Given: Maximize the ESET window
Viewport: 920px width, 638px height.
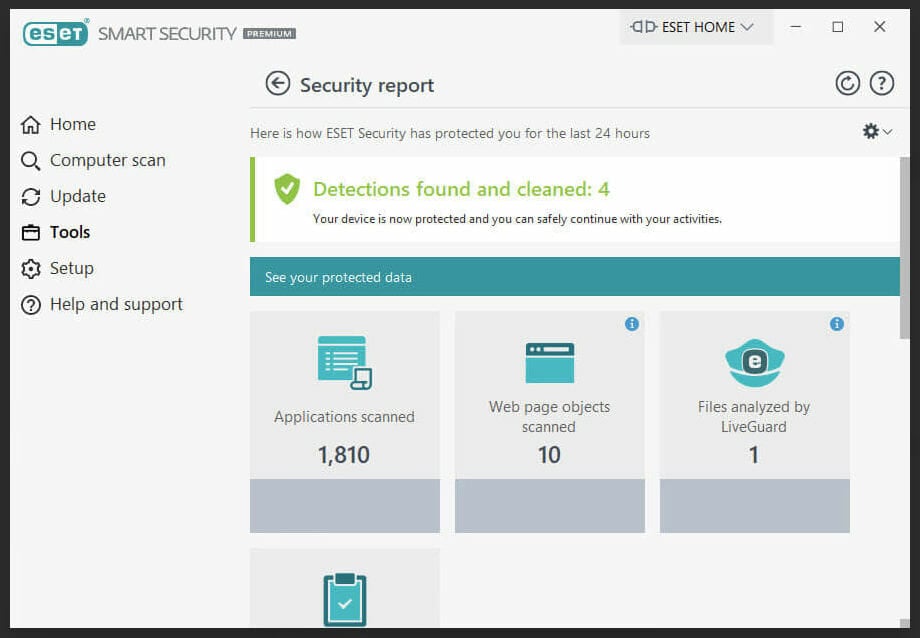Looking at the screenshot, I should tap(838, 27).
